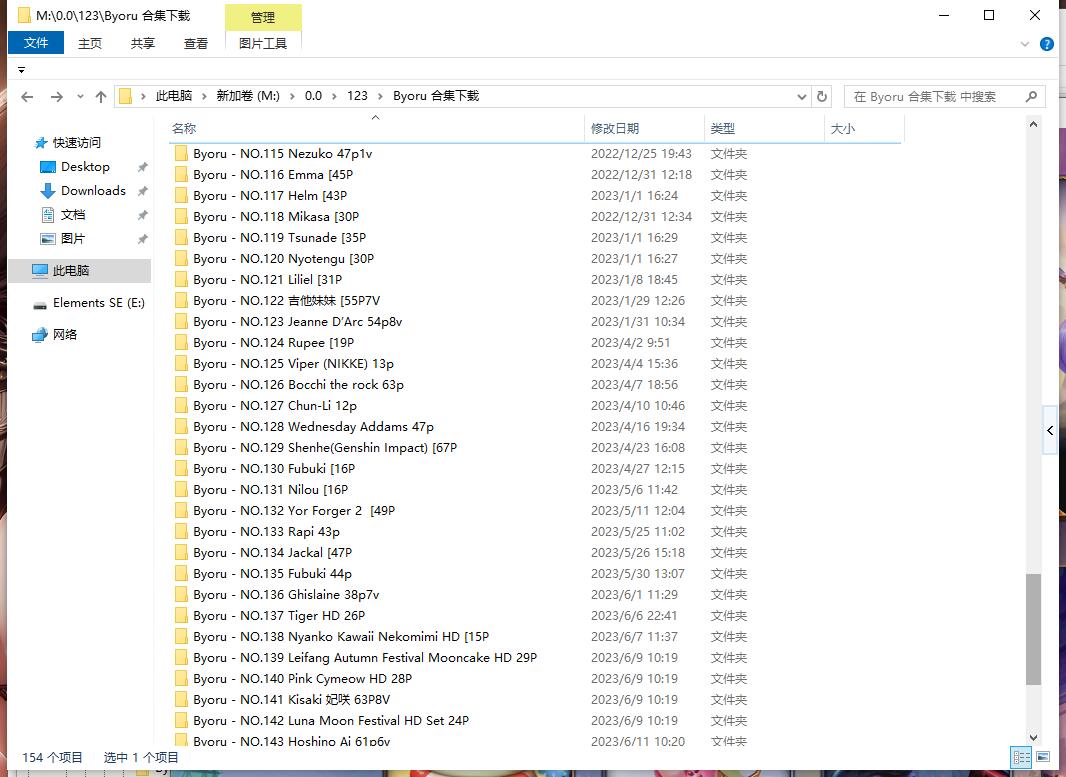Open the 文件 menu tab

(x=36, y=43)
